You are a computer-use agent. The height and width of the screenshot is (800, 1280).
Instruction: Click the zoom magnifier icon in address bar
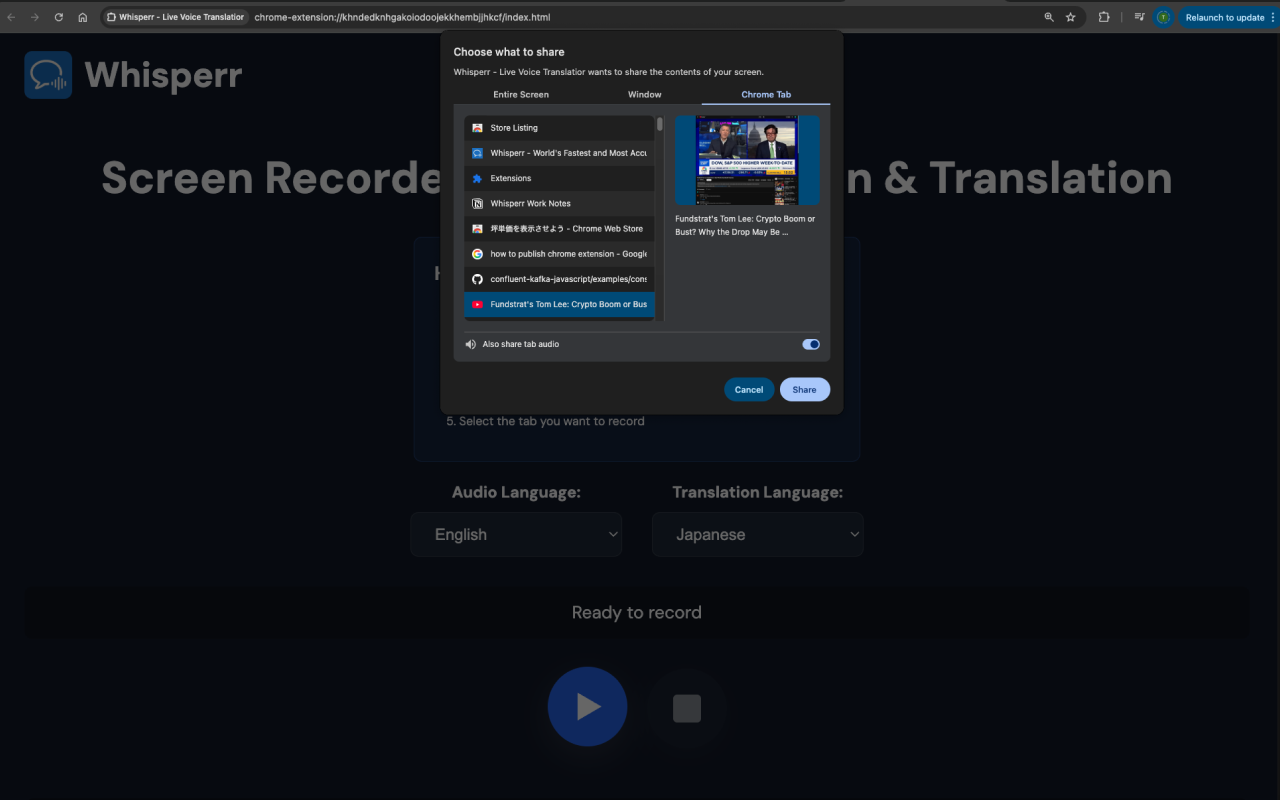coord(1049,17)
